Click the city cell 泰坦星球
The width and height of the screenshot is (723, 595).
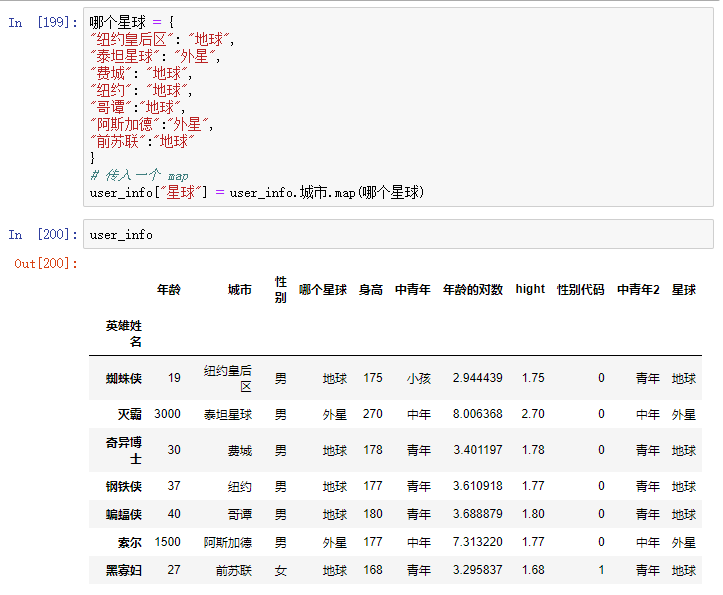tap(228, 414)
